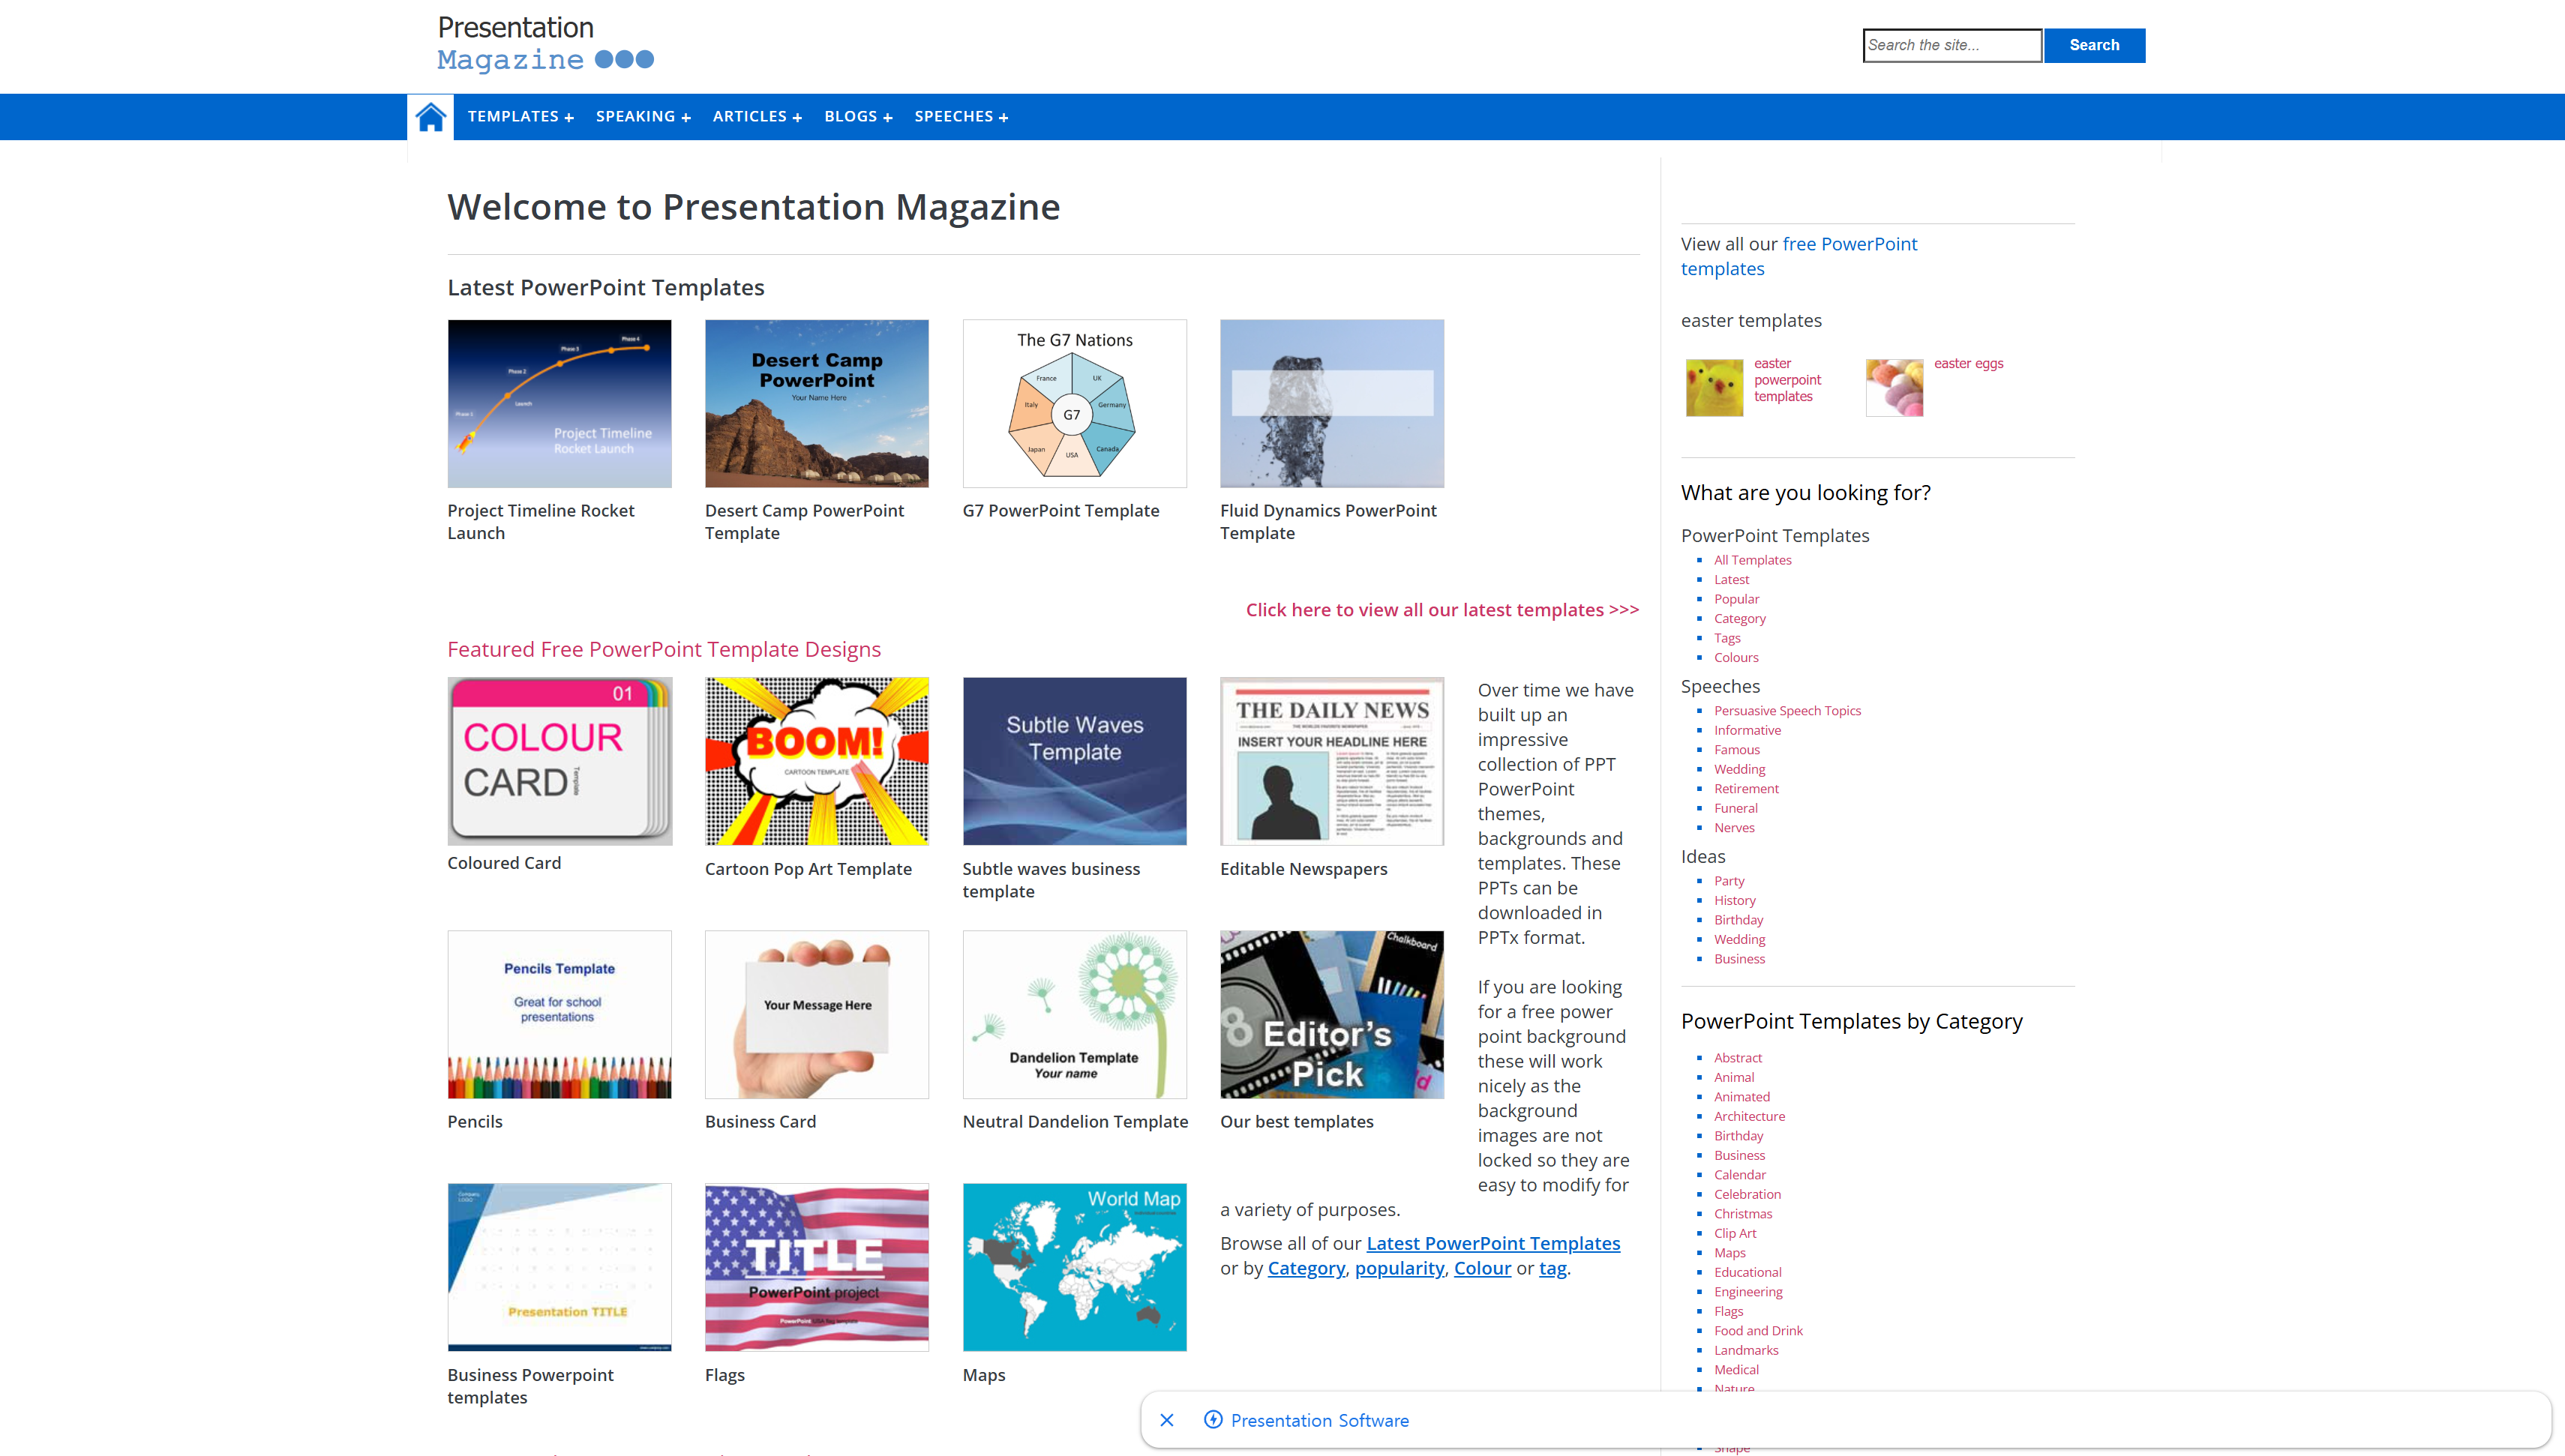The width and height of the screenshot is (2565, 1456).
Task: Open the easter eggs thumbnail image
Action: (1894, 387)
